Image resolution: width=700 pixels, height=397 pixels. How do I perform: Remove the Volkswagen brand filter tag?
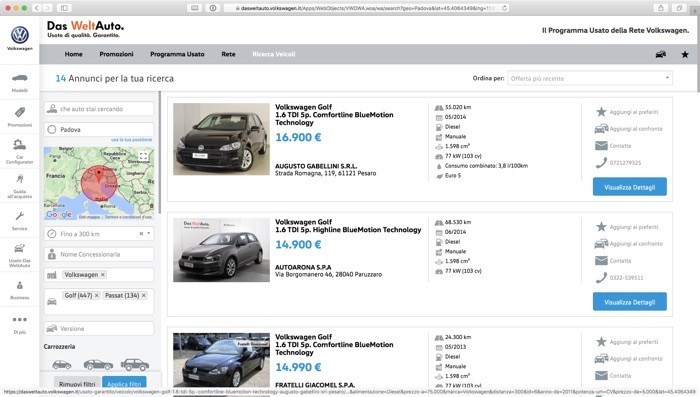coord(103,275)
